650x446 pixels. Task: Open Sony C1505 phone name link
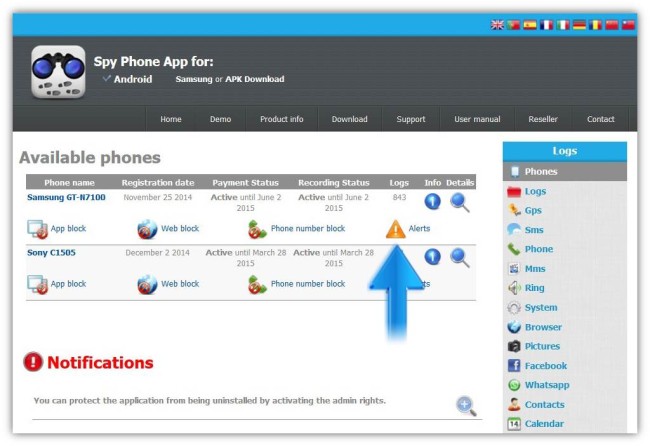point(51,253)
